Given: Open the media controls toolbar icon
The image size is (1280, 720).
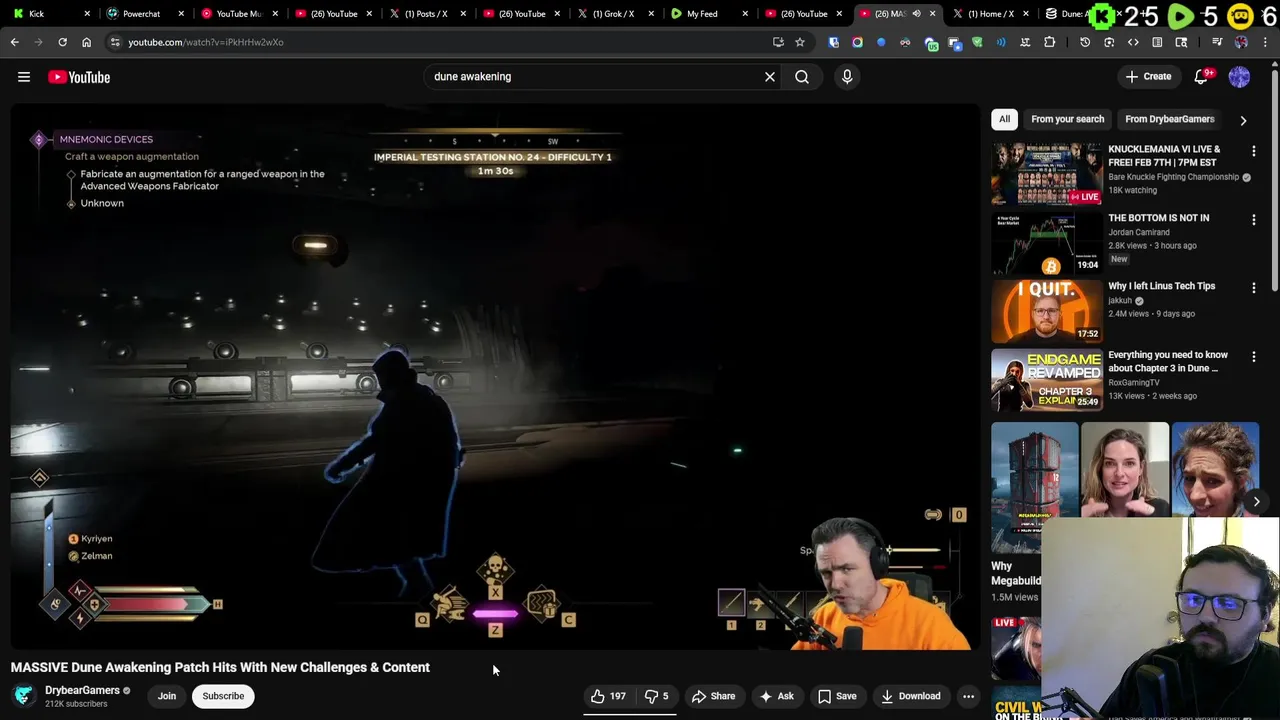Looking at the screenshot, I should tap(1217, 42).
